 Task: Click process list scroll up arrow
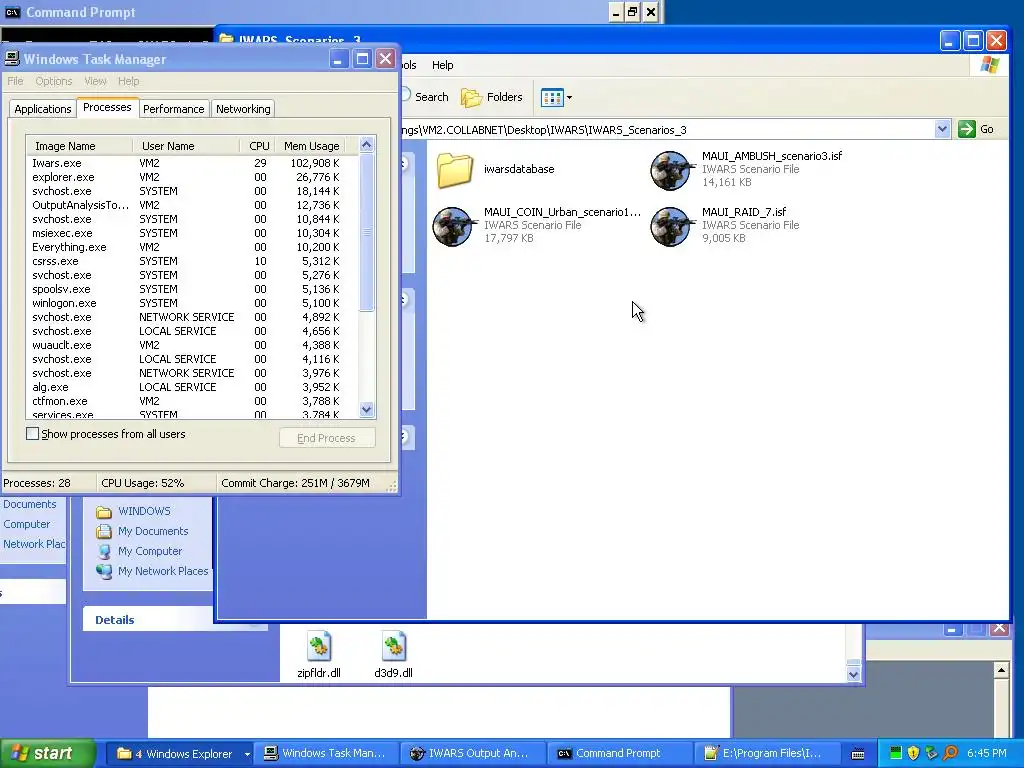(366, 144)
